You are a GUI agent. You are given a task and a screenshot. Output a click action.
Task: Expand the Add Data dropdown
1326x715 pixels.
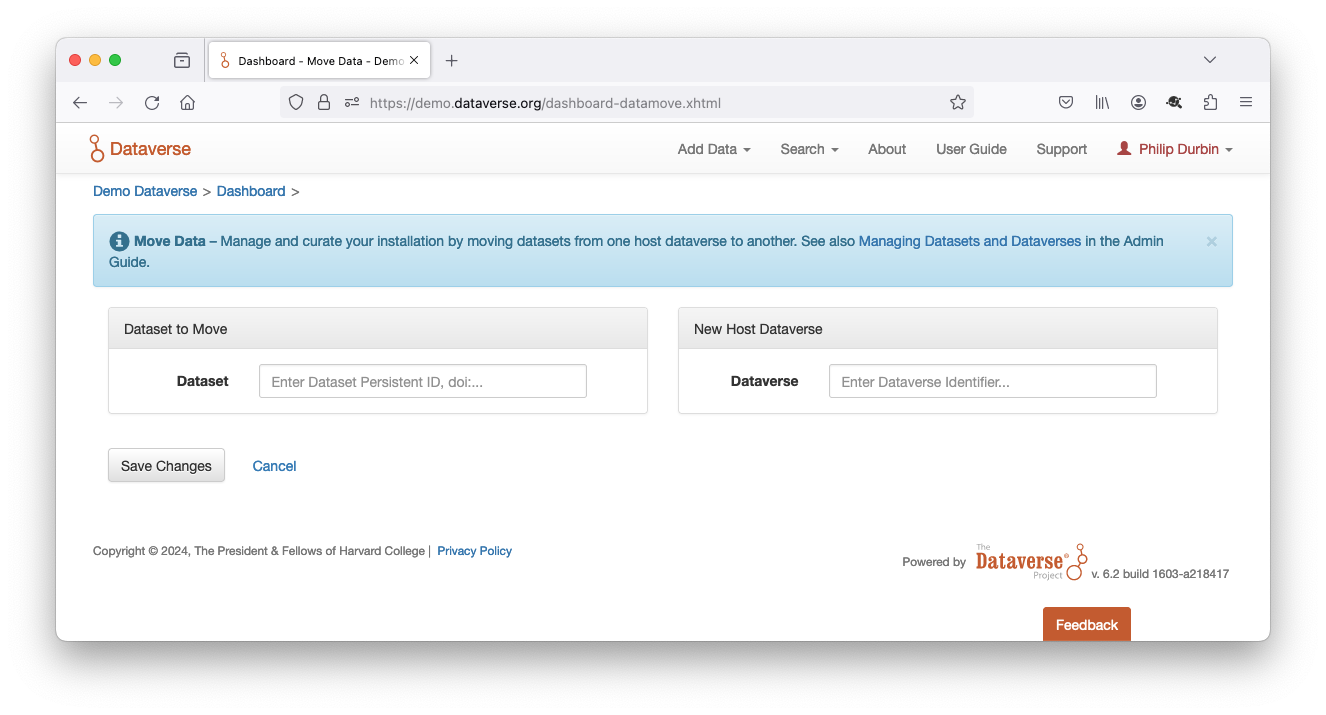[x=713, y=149]
